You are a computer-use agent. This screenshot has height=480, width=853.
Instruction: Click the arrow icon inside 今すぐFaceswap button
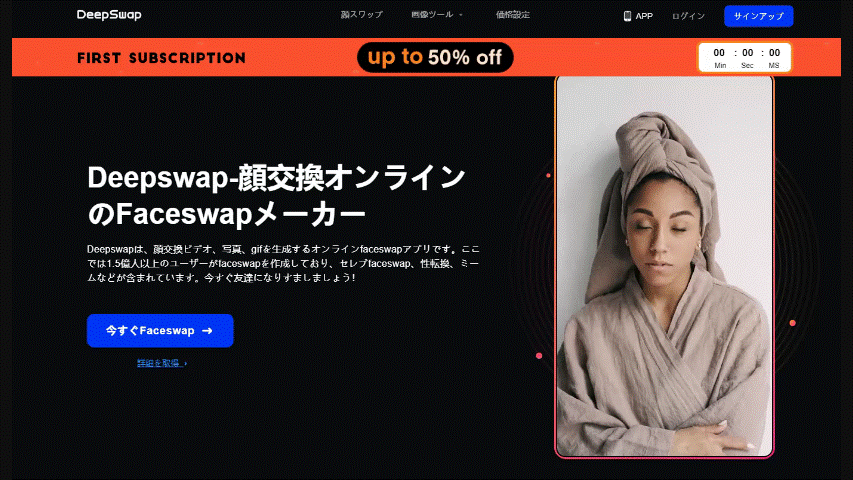tap(207, 331)
